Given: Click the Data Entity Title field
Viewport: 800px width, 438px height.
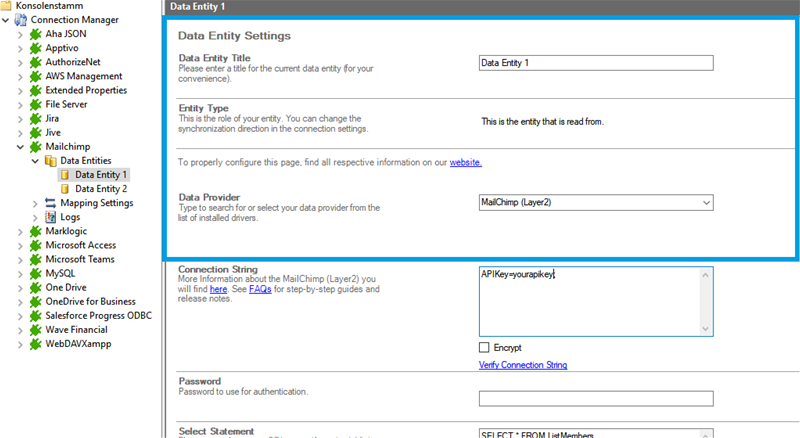Looking at the screenshot, I should [x=595, y=63].
